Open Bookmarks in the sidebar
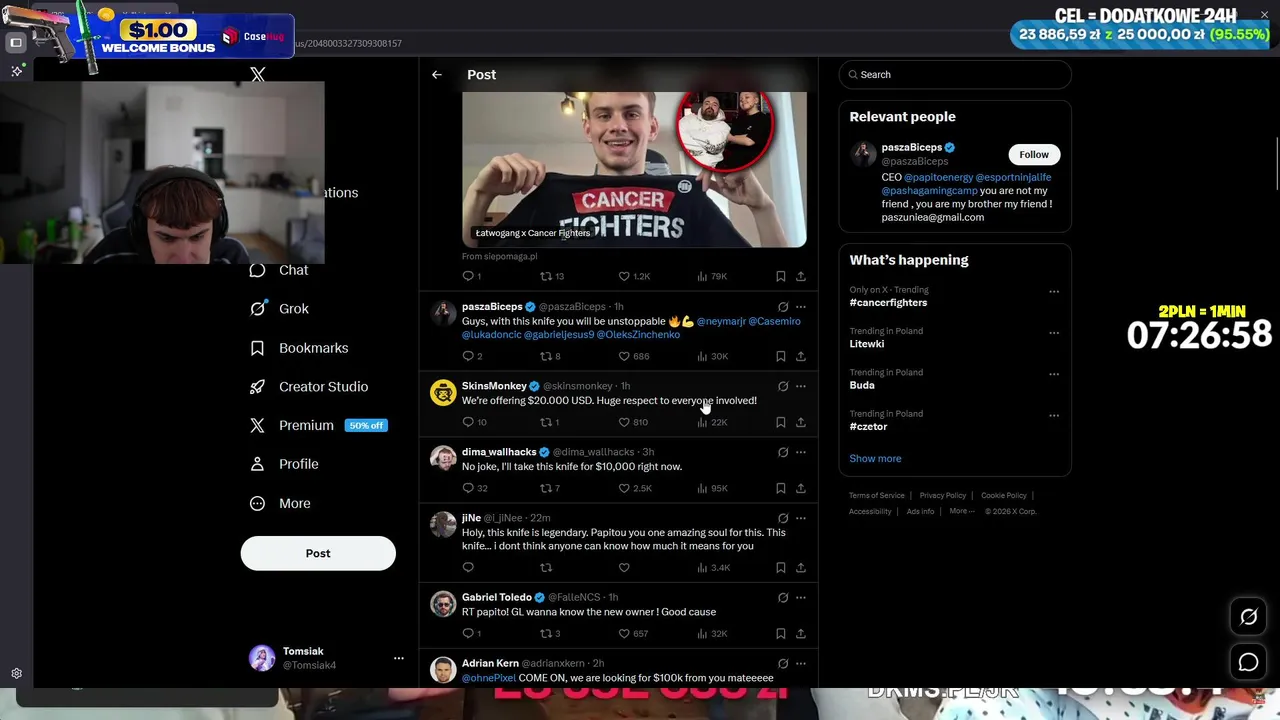 299,348
